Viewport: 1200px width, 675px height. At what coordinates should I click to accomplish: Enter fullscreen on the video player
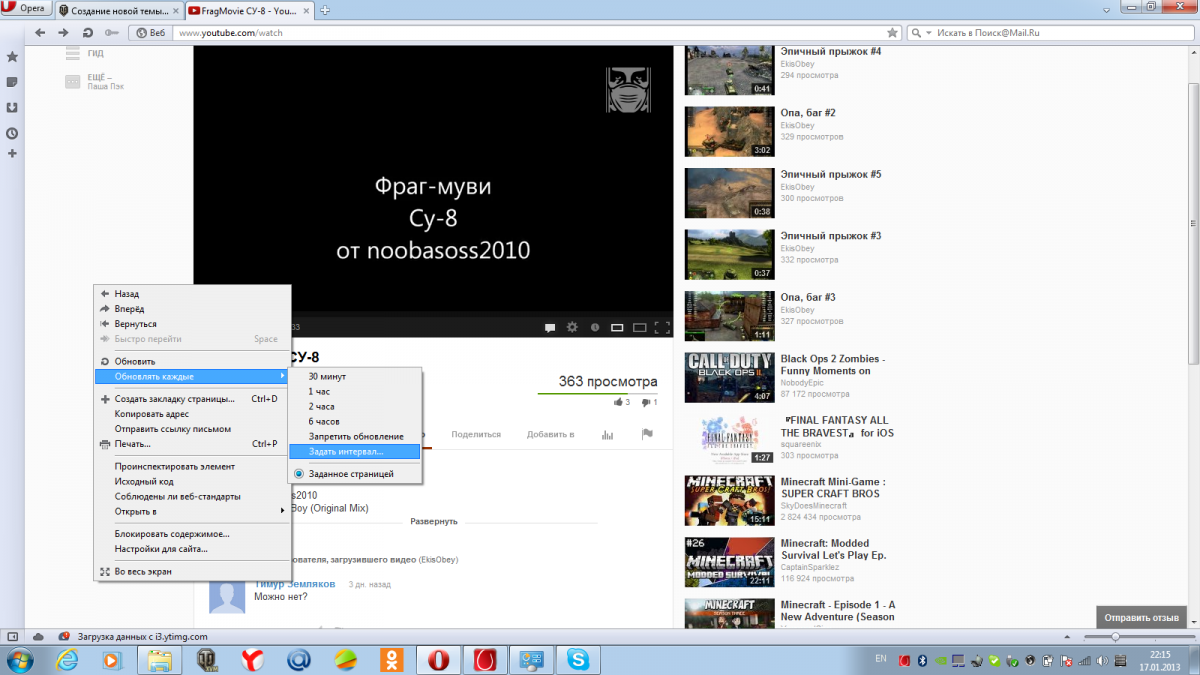(x=662, y=327)
